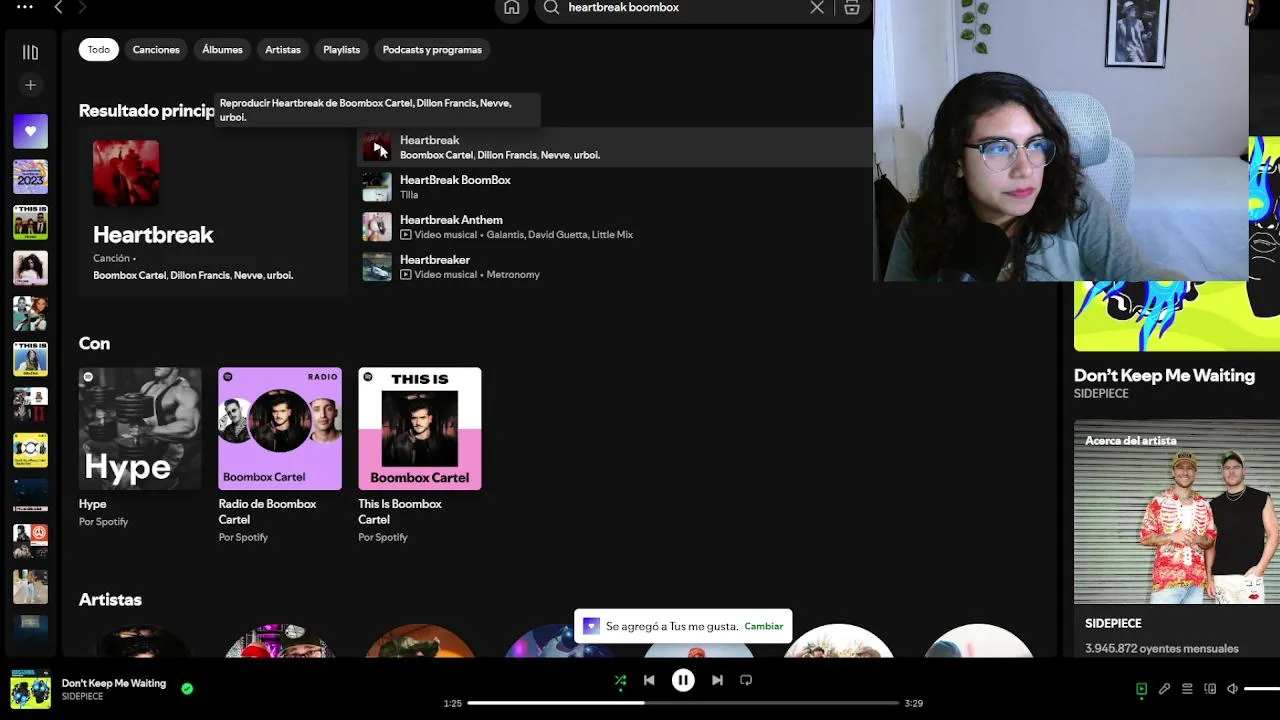Open the HeartBreak BoomBox row thumbnail
The width and height of the screenshot is (1280, 720).
tap(377, 187)
